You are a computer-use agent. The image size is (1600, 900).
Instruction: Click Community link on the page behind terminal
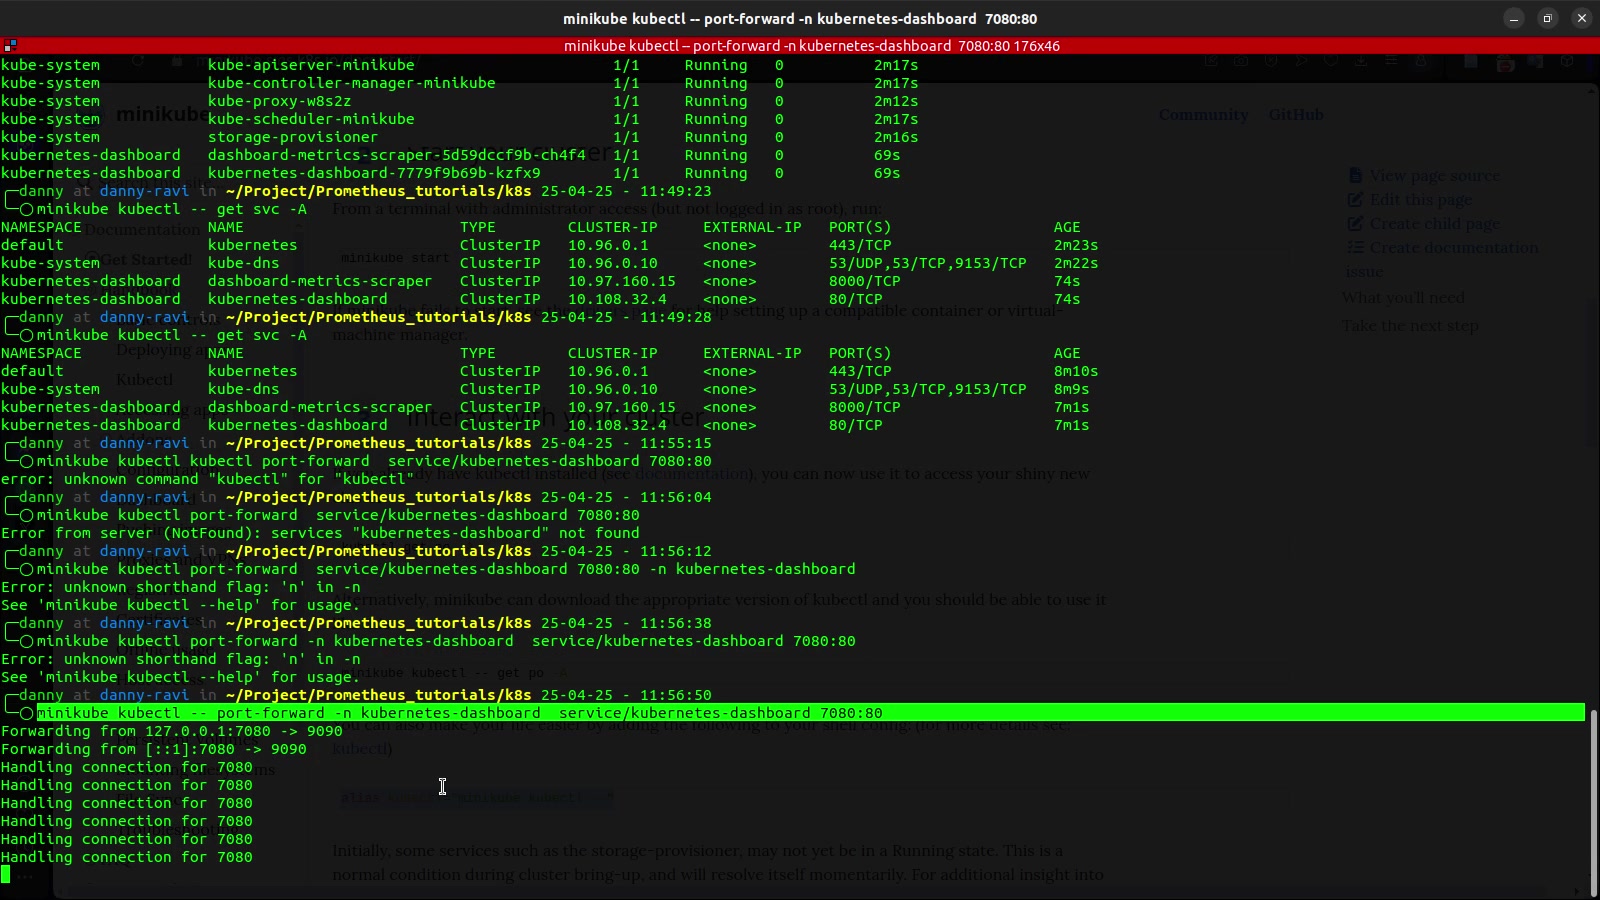(1203, 115)
